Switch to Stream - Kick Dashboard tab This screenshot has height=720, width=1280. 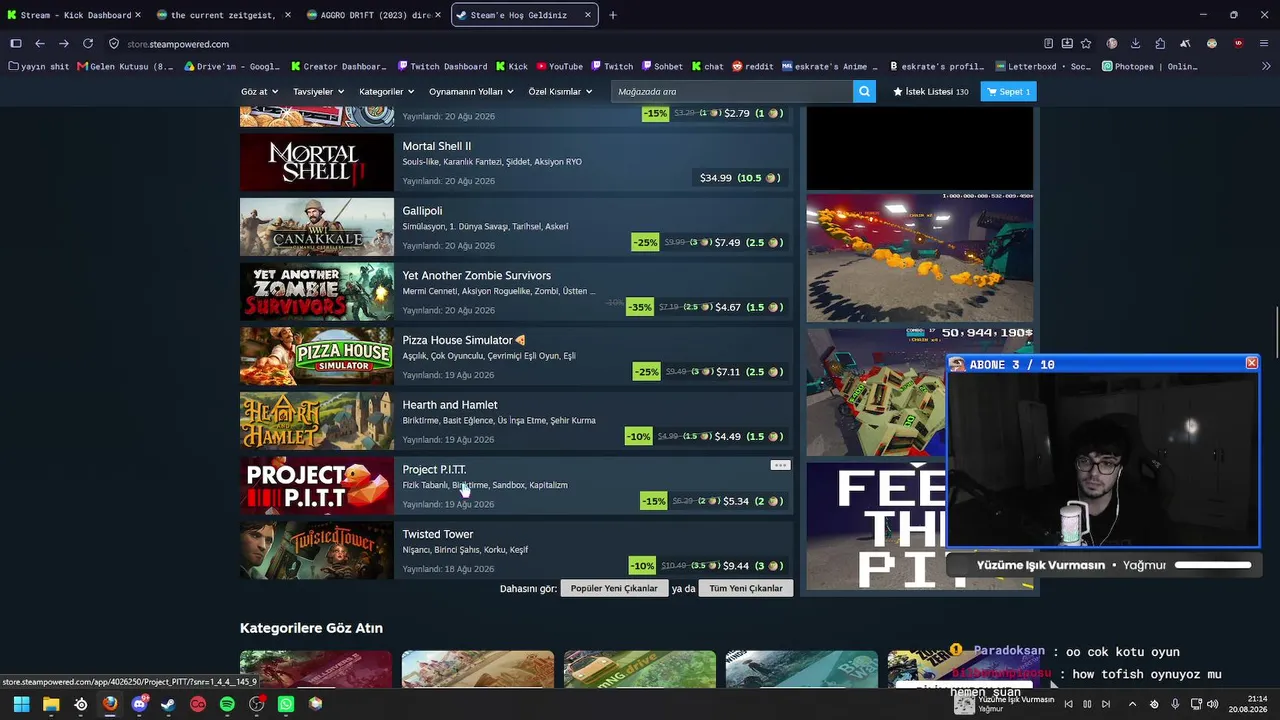[x=74, y=15]
